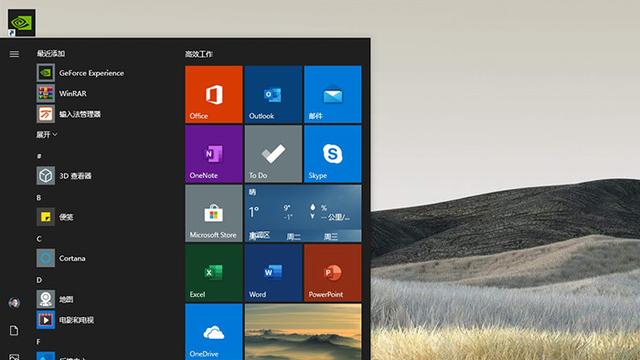Open the weather live tile
This screenshot has height=360, width=640.
click(303, 213)
